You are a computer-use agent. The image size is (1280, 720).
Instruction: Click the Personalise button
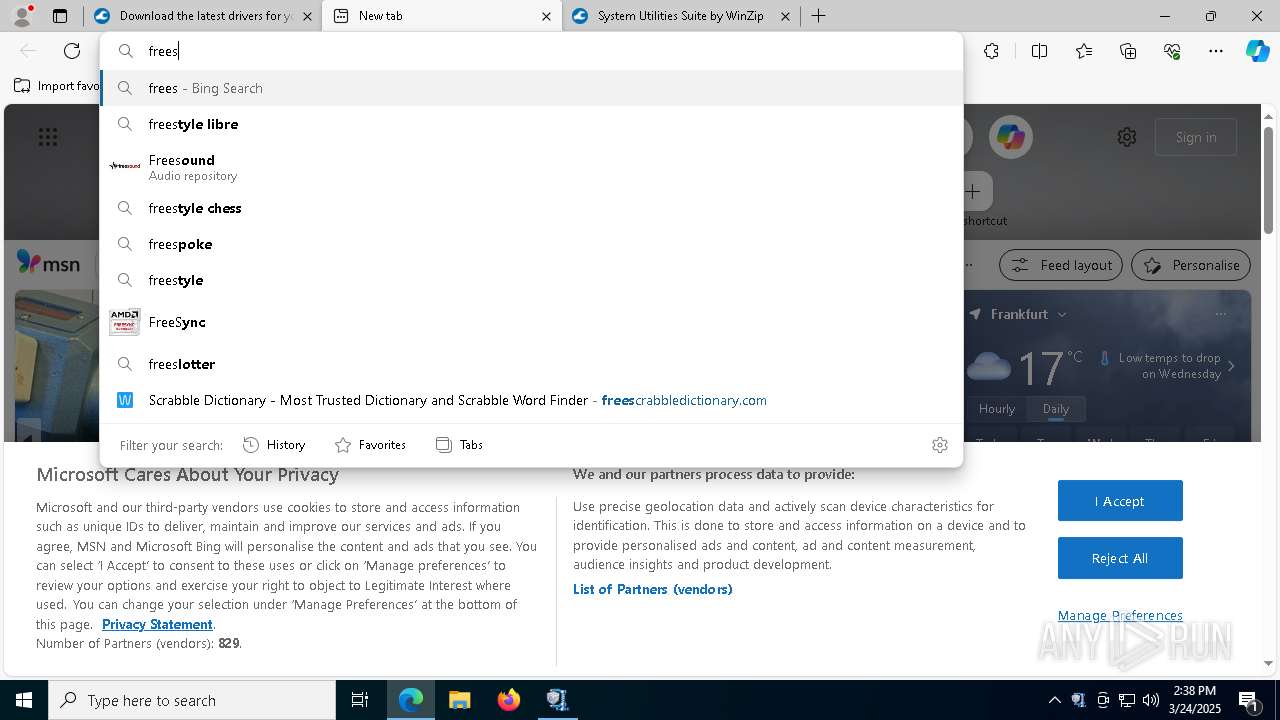[x=1191, y=265]
